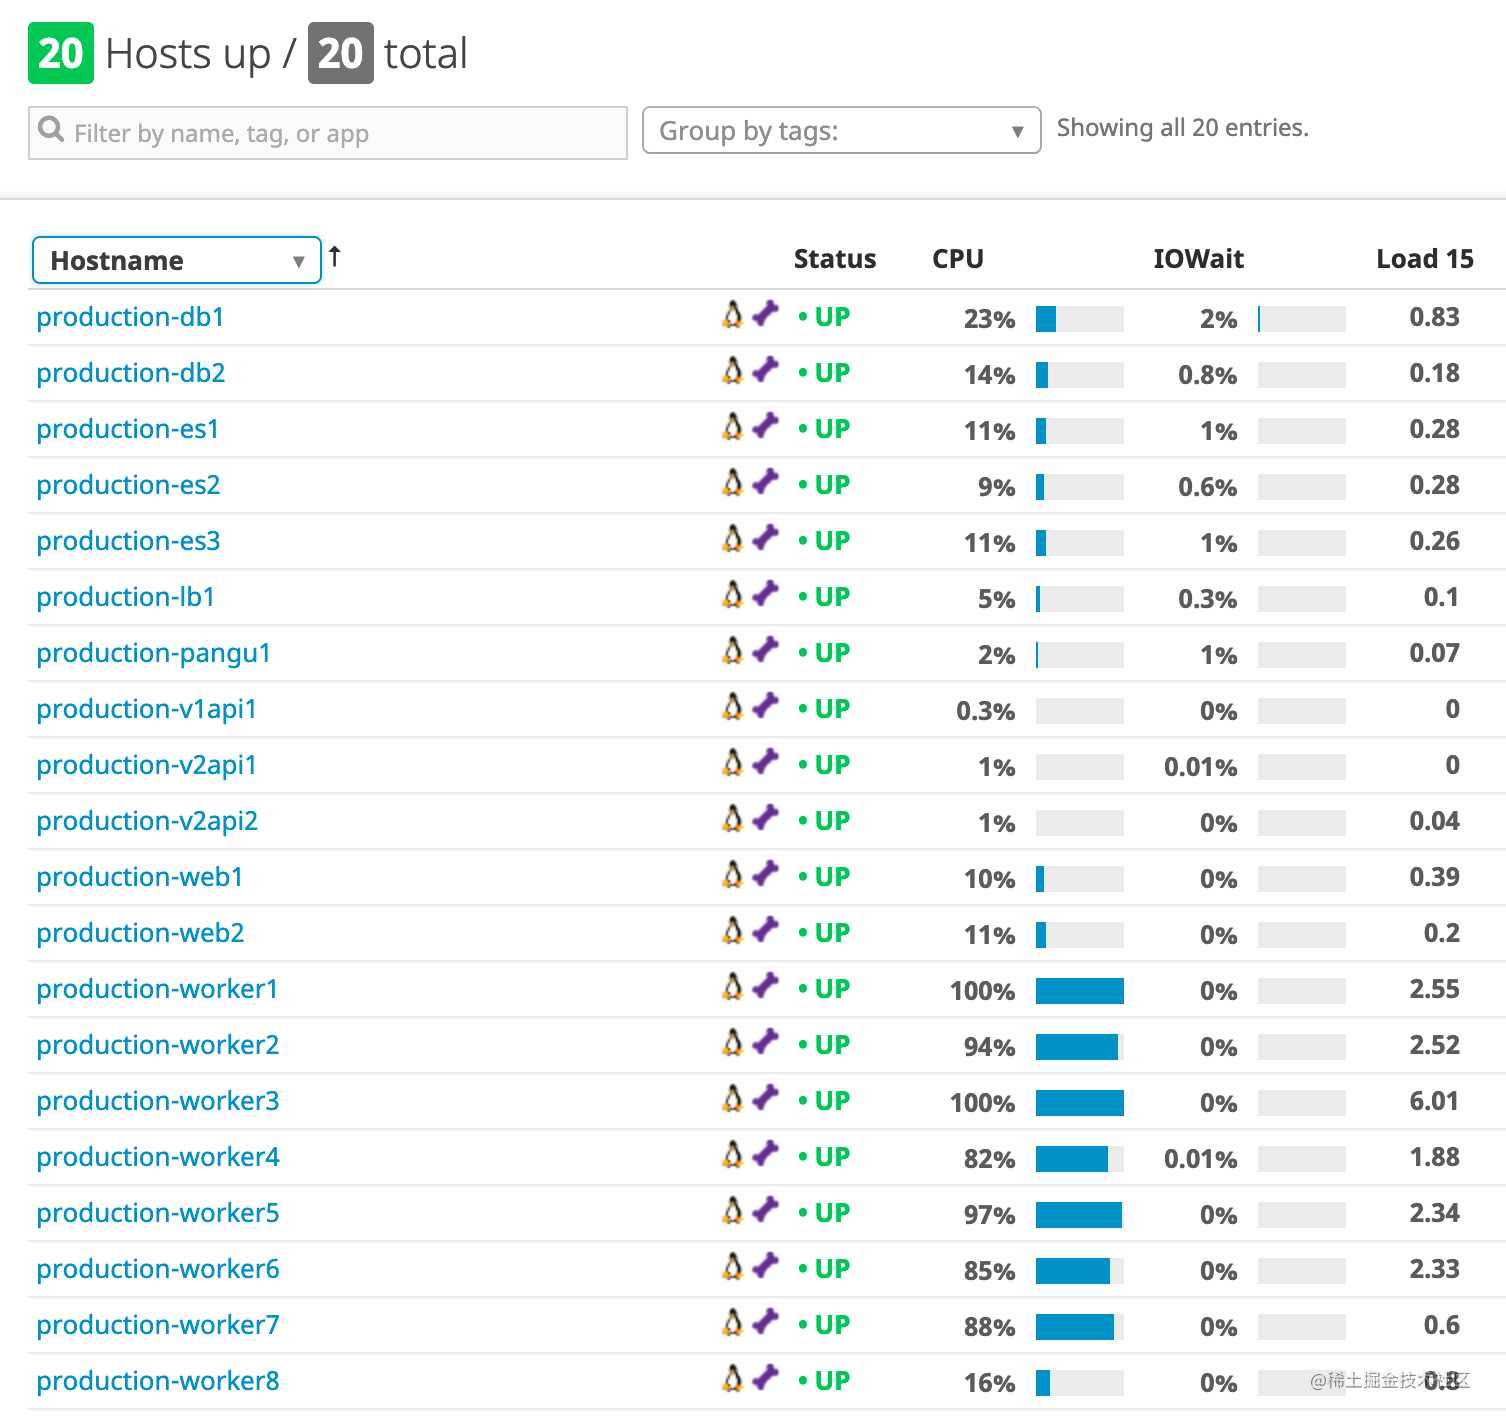1506x1426 pixels.
Task: Click the purple bone icon for production-db1
Action: point(765,313)
